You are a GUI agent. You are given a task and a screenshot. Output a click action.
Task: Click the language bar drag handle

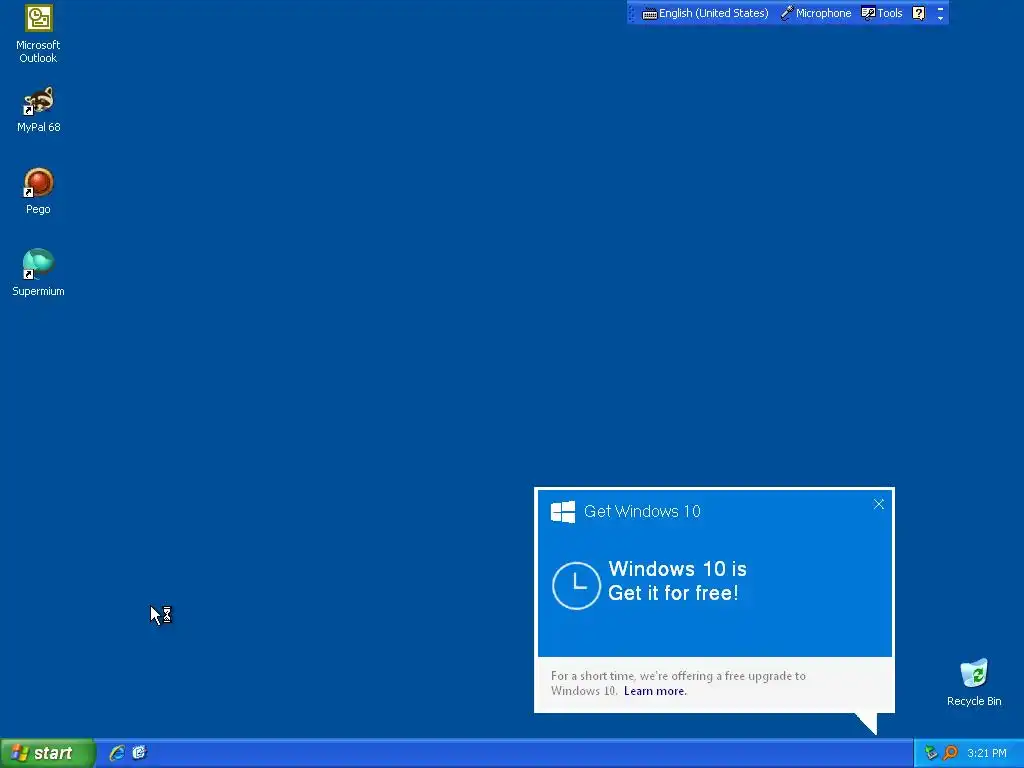click(632, 13)
